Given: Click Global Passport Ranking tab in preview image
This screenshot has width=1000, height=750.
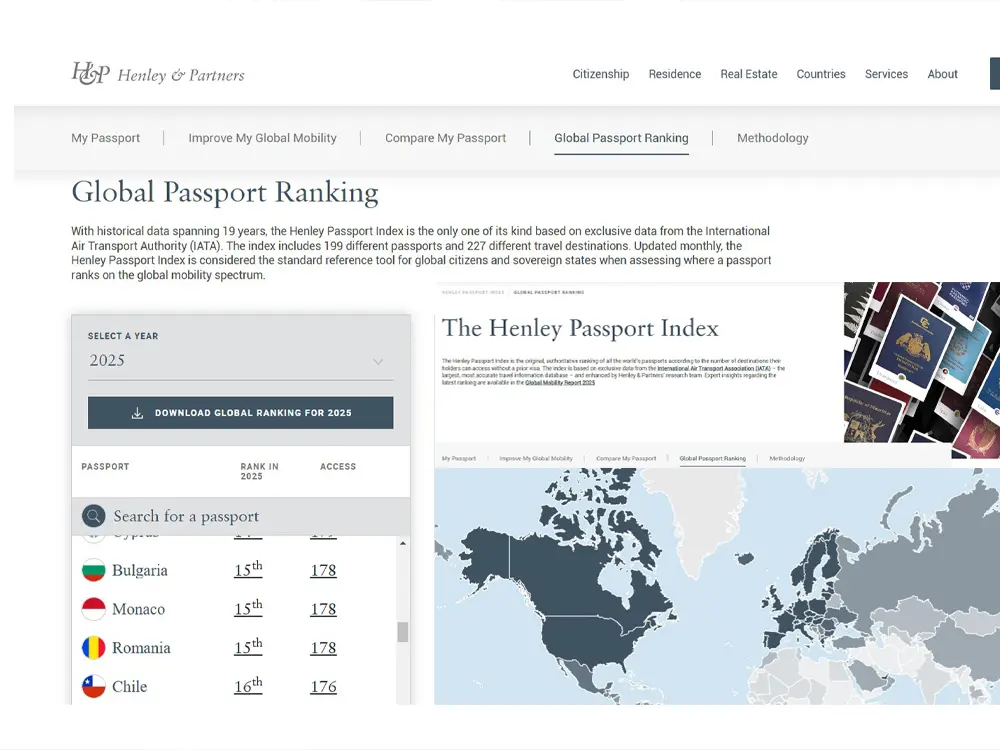Looking at the screenshot, I should click(712, 459).
